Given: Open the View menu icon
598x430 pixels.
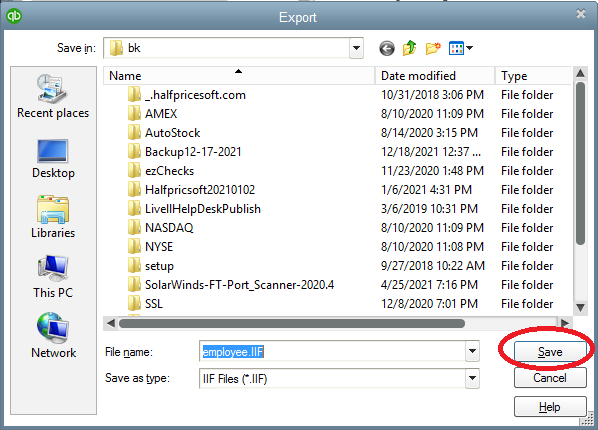Looking at the screenshot, I should click(461, 48).
